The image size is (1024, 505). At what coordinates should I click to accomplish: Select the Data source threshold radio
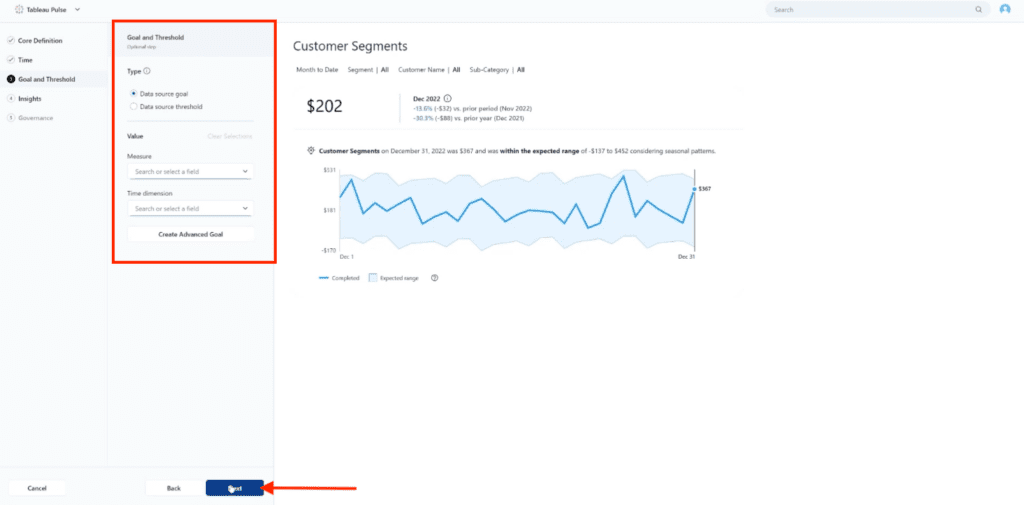point(134,106)
